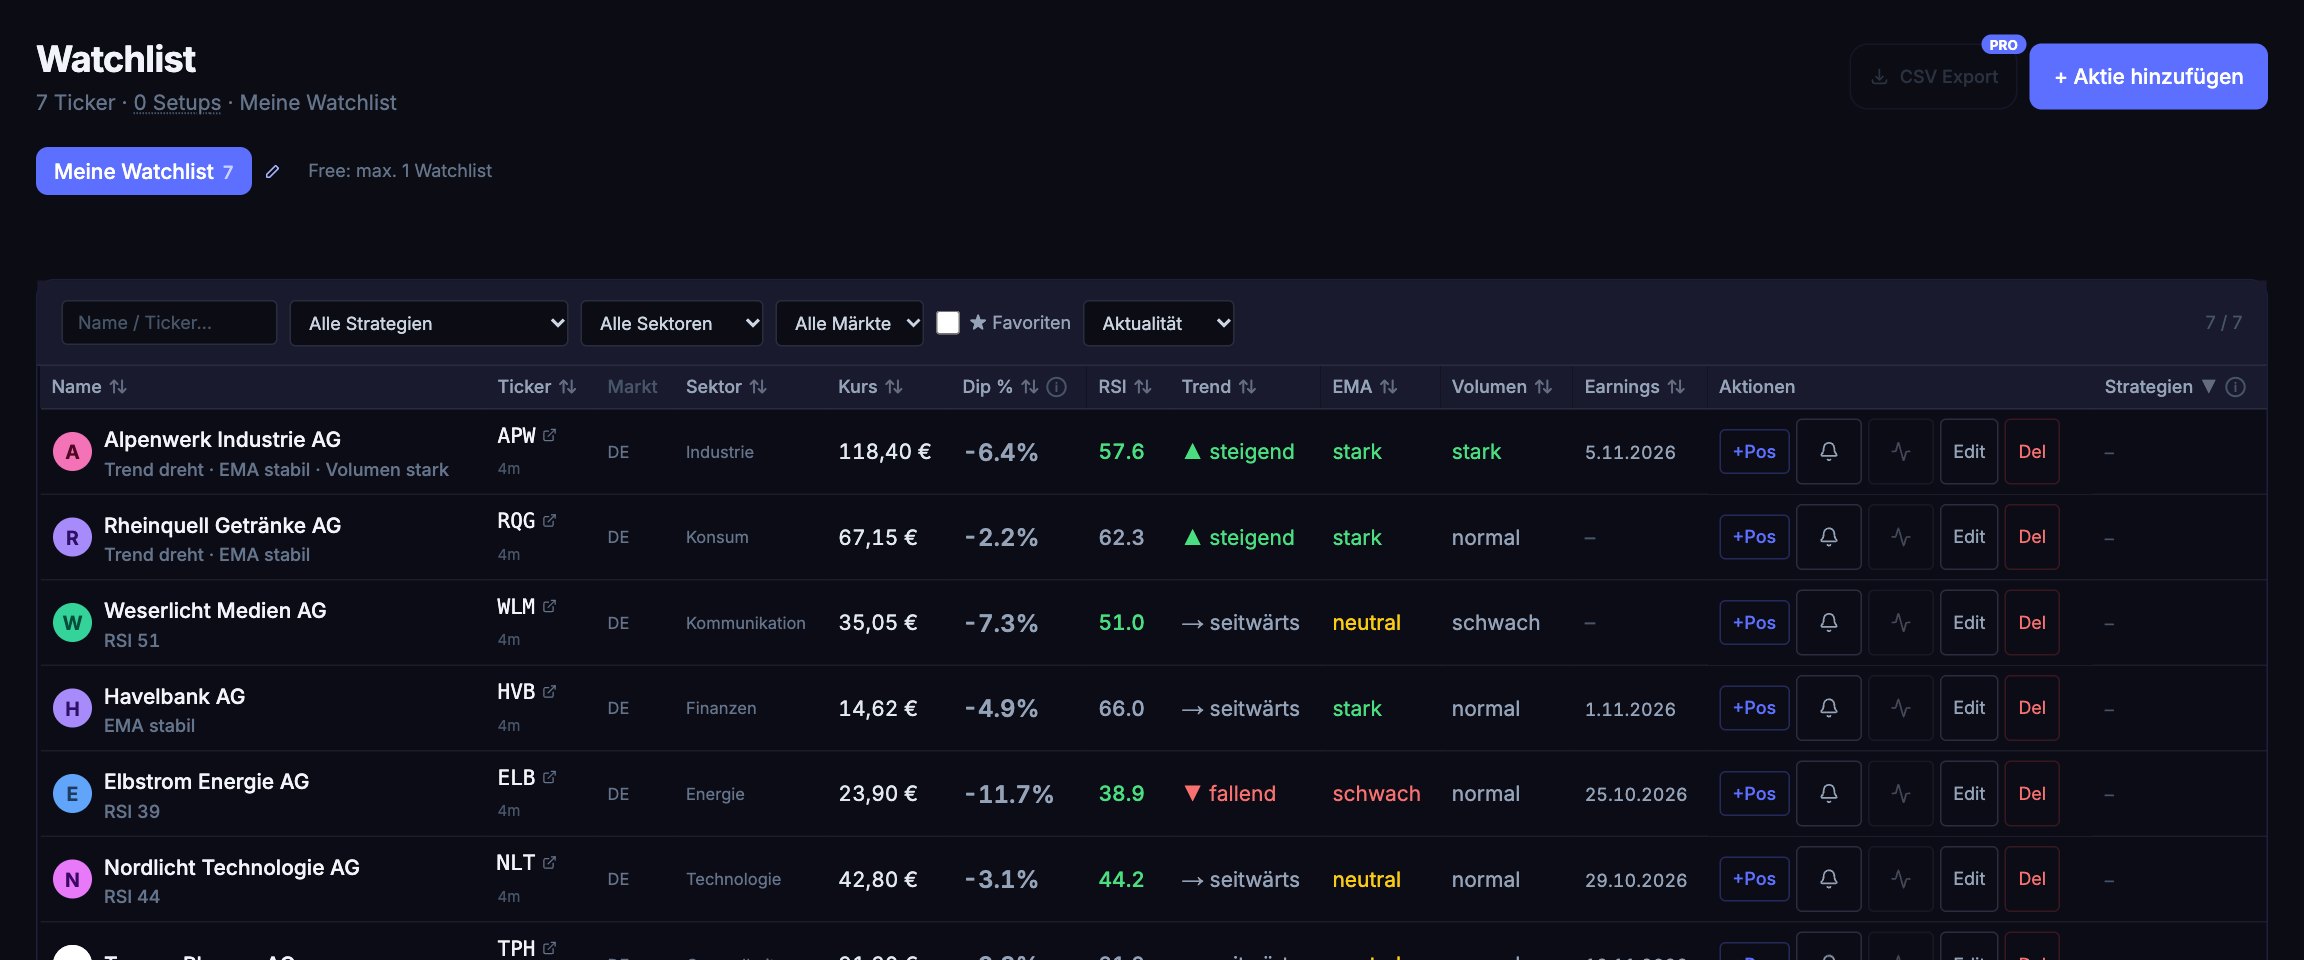Show the info icon beside Strategien header

[2236, 387]
